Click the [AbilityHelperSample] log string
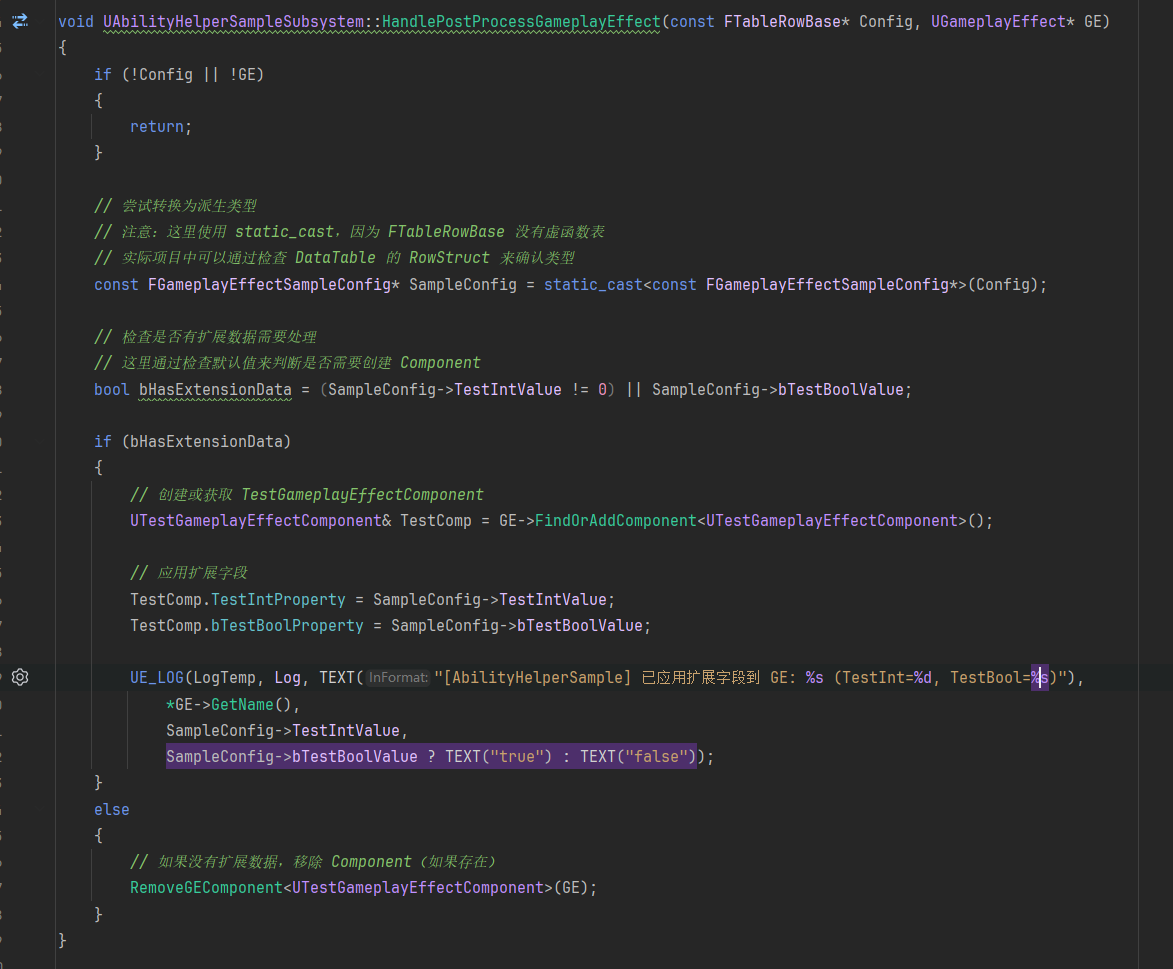The image size is (1173, 969). click(x=537, y=677)
